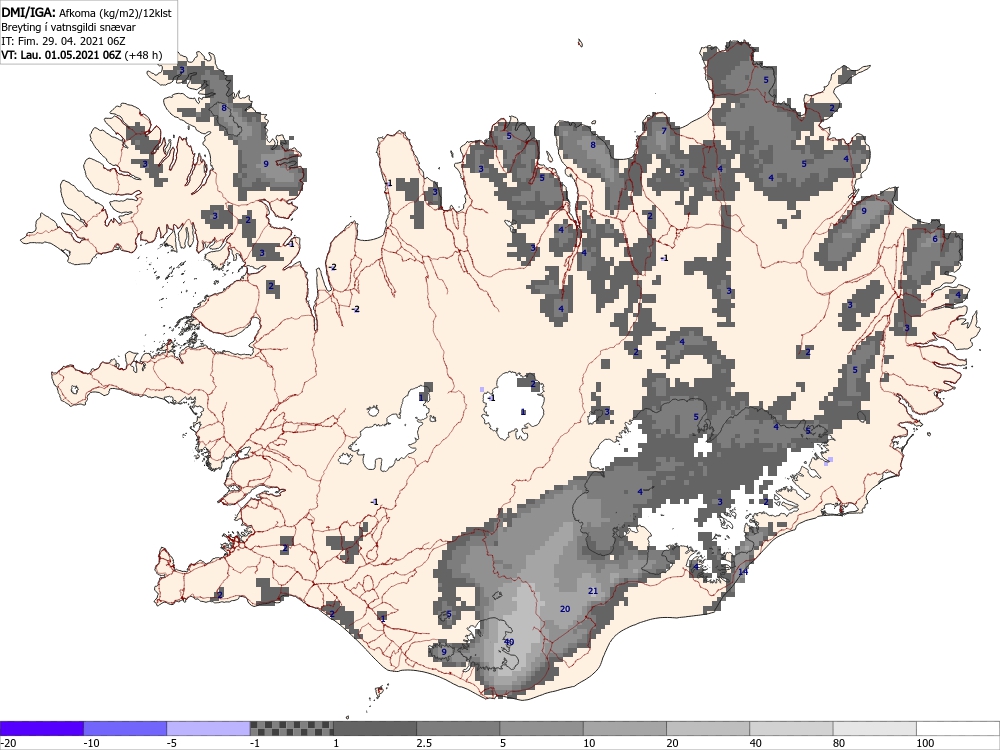Select the map value 40 on the southern glacier
The height and width of the screenshot is (750, 1000).
tap(509, 642)
